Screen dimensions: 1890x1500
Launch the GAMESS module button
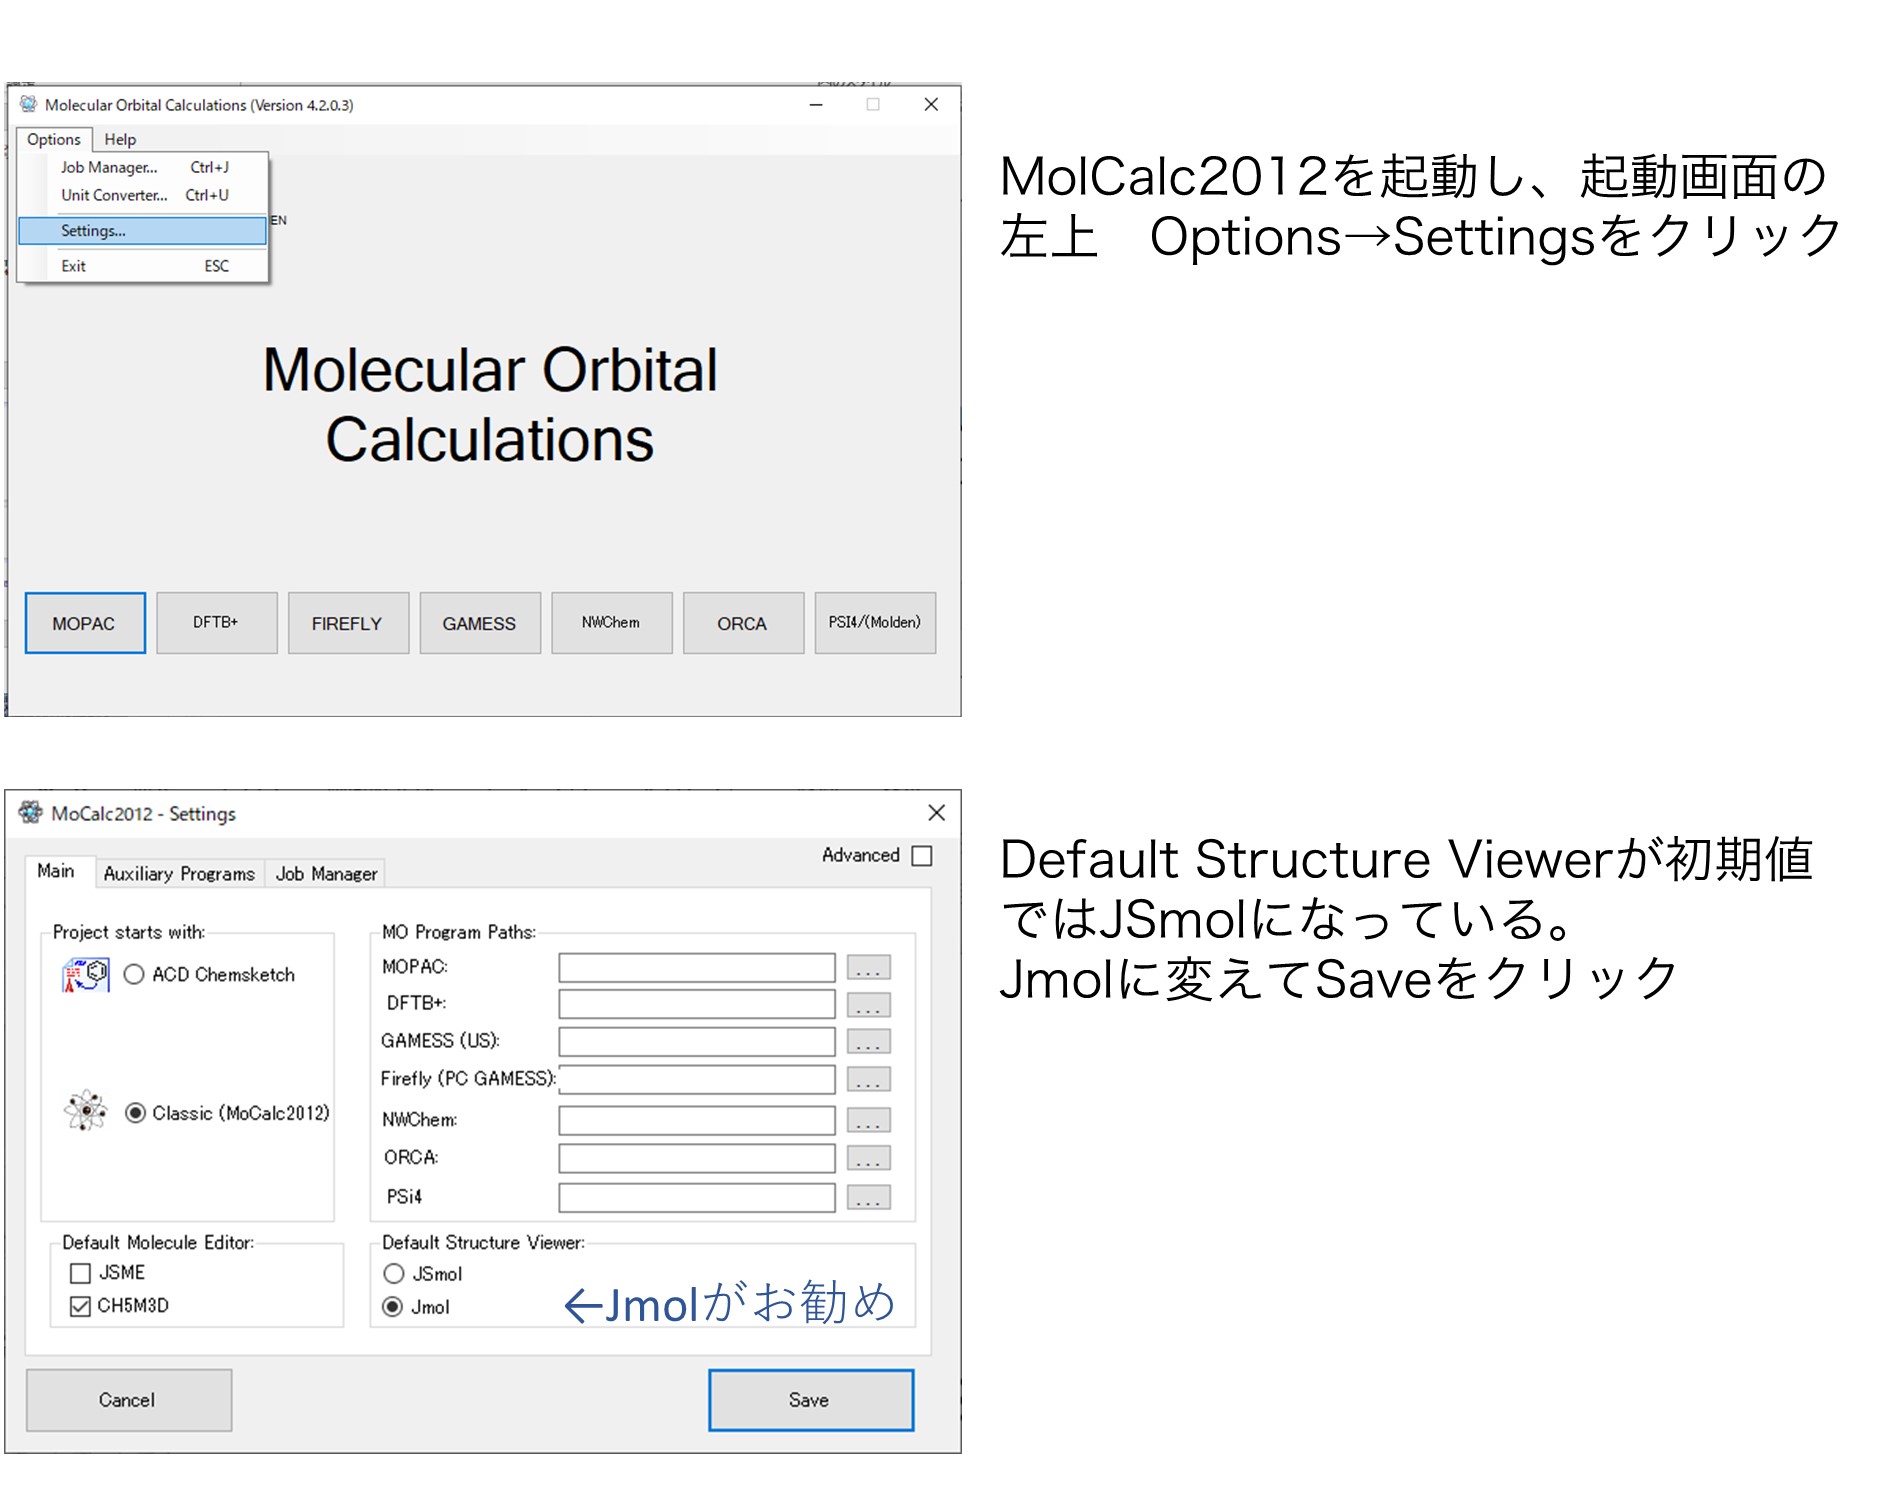(x=480, y=623)
